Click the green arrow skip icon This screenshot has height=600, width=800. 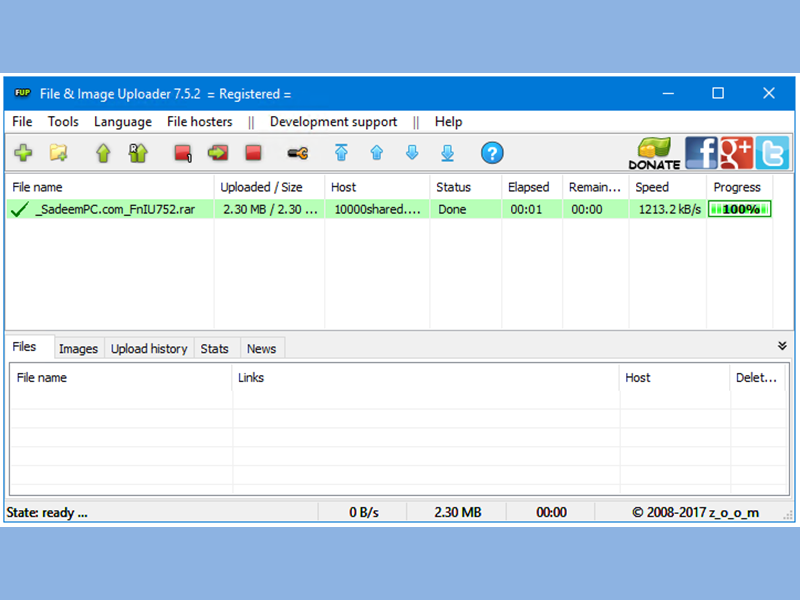pos(218,153)
